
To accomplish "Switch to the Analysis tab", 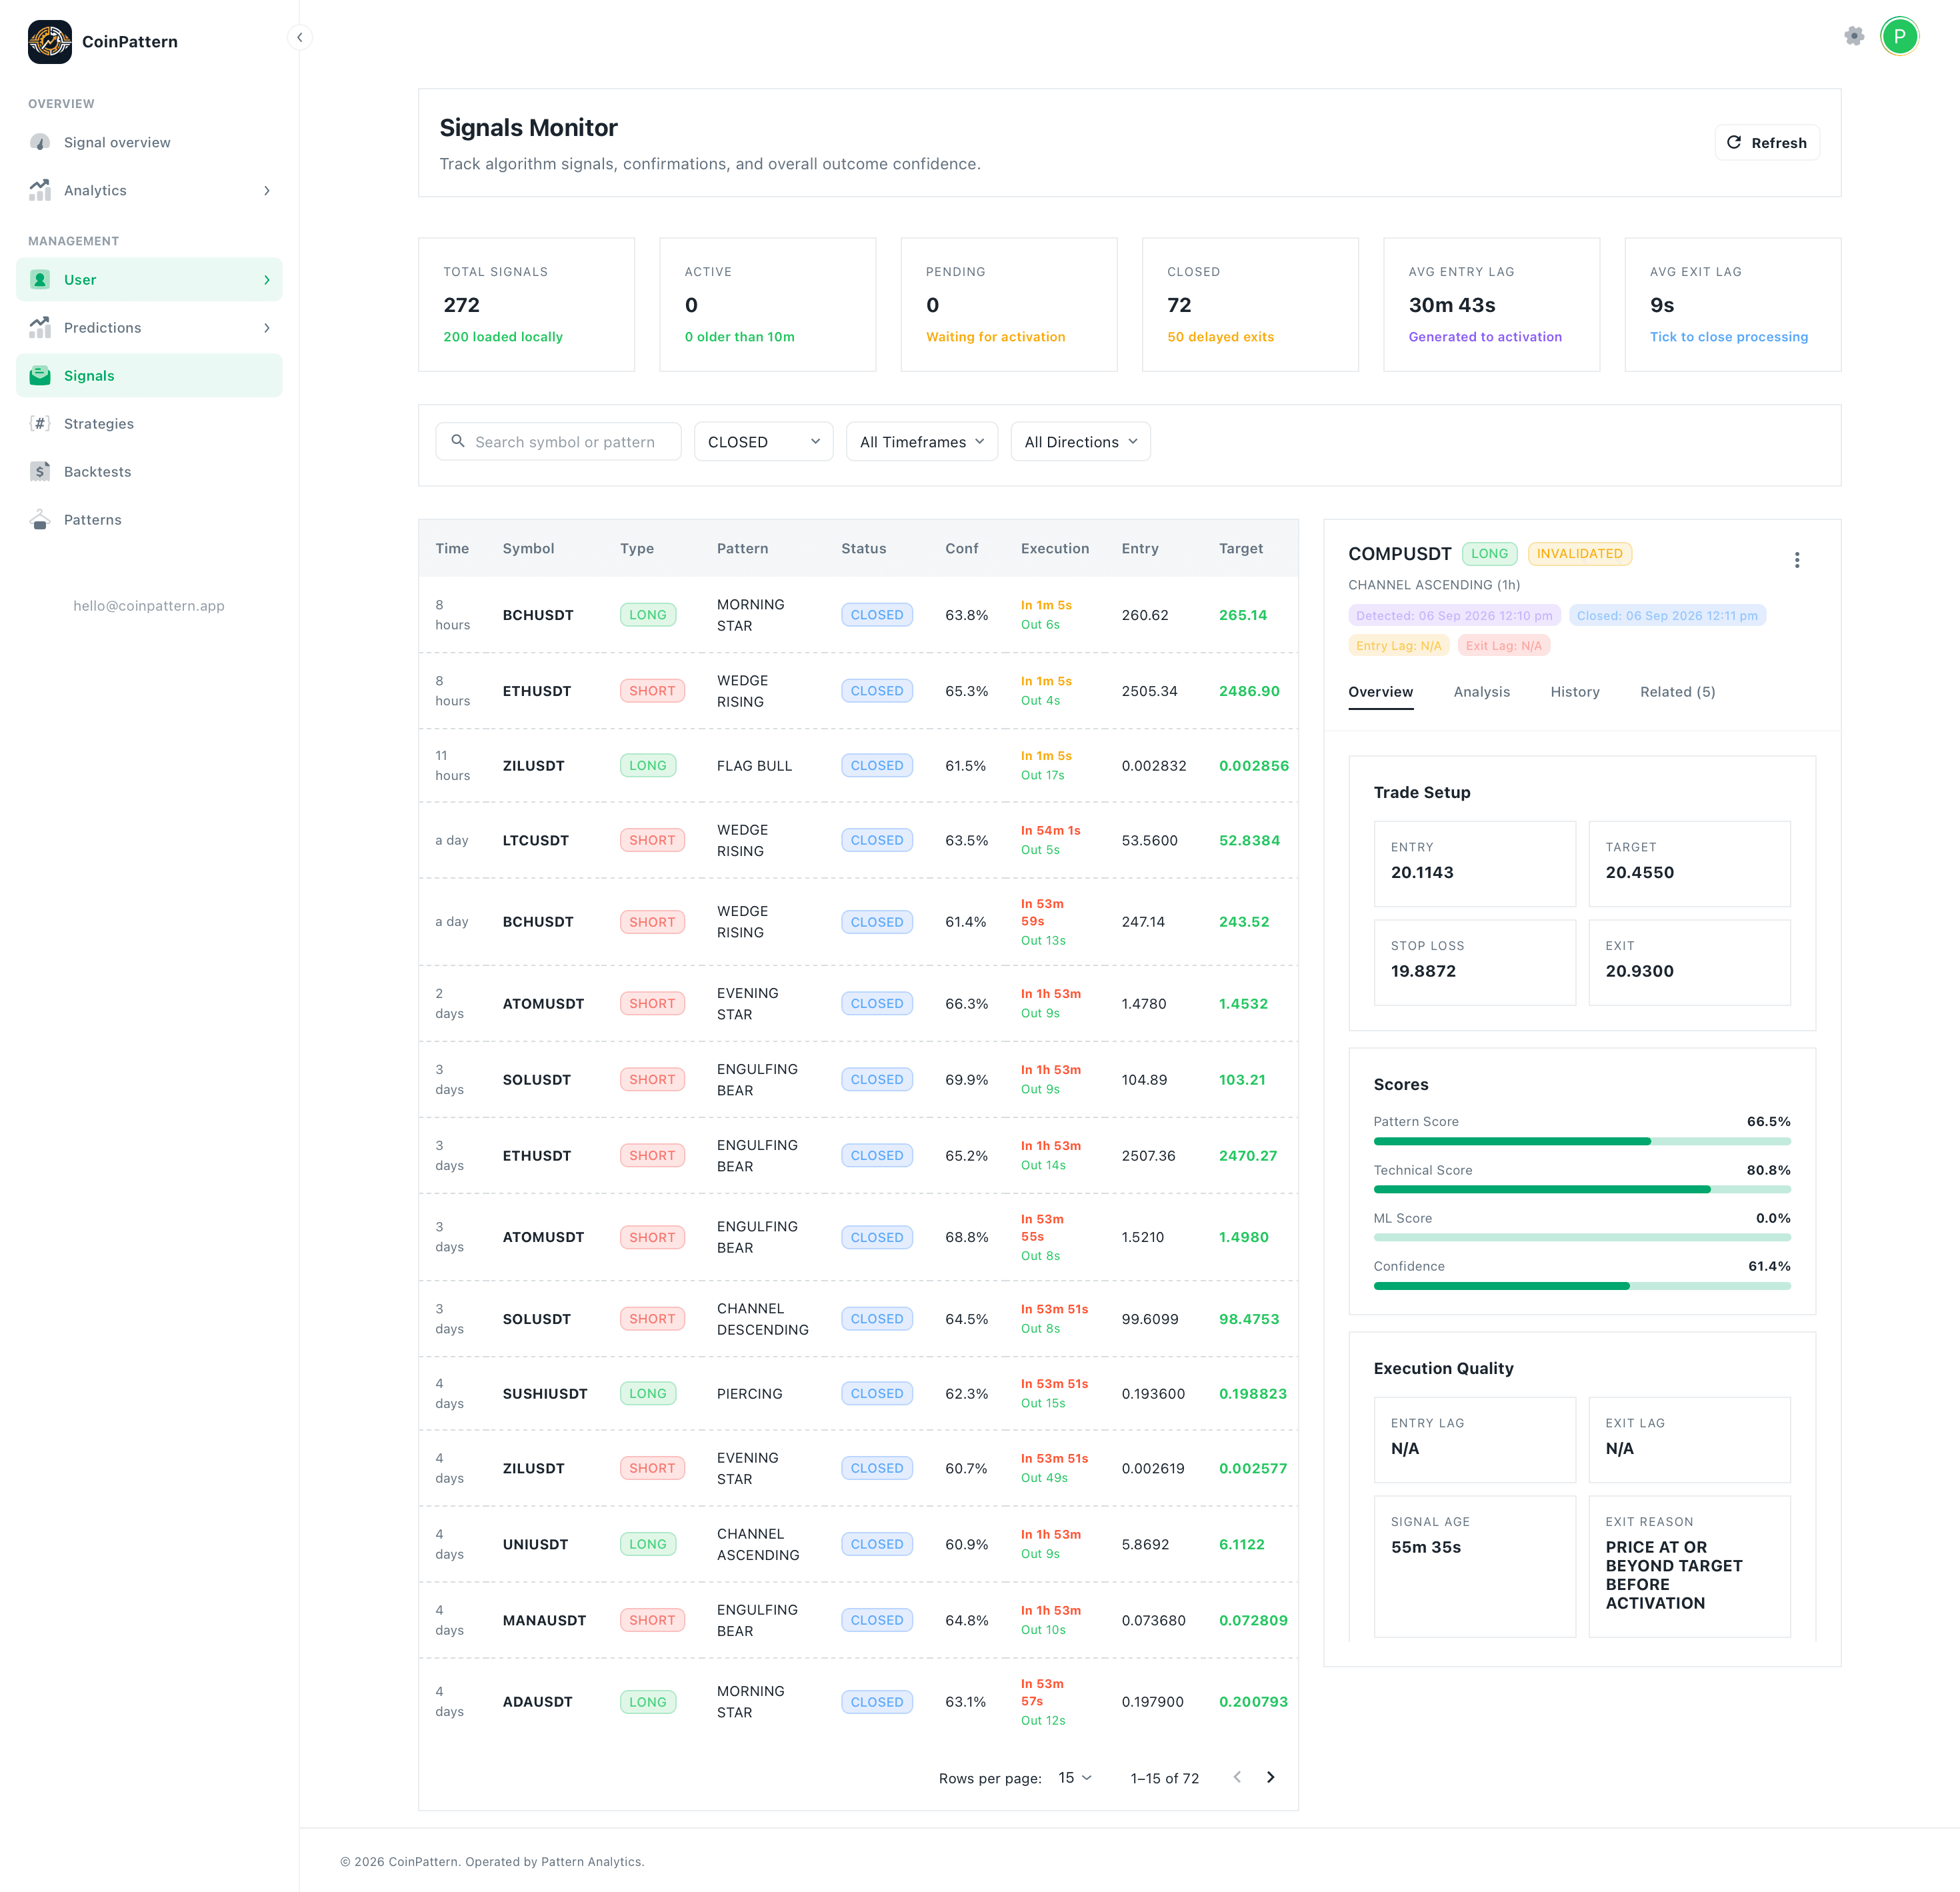I will (1481, 692).
